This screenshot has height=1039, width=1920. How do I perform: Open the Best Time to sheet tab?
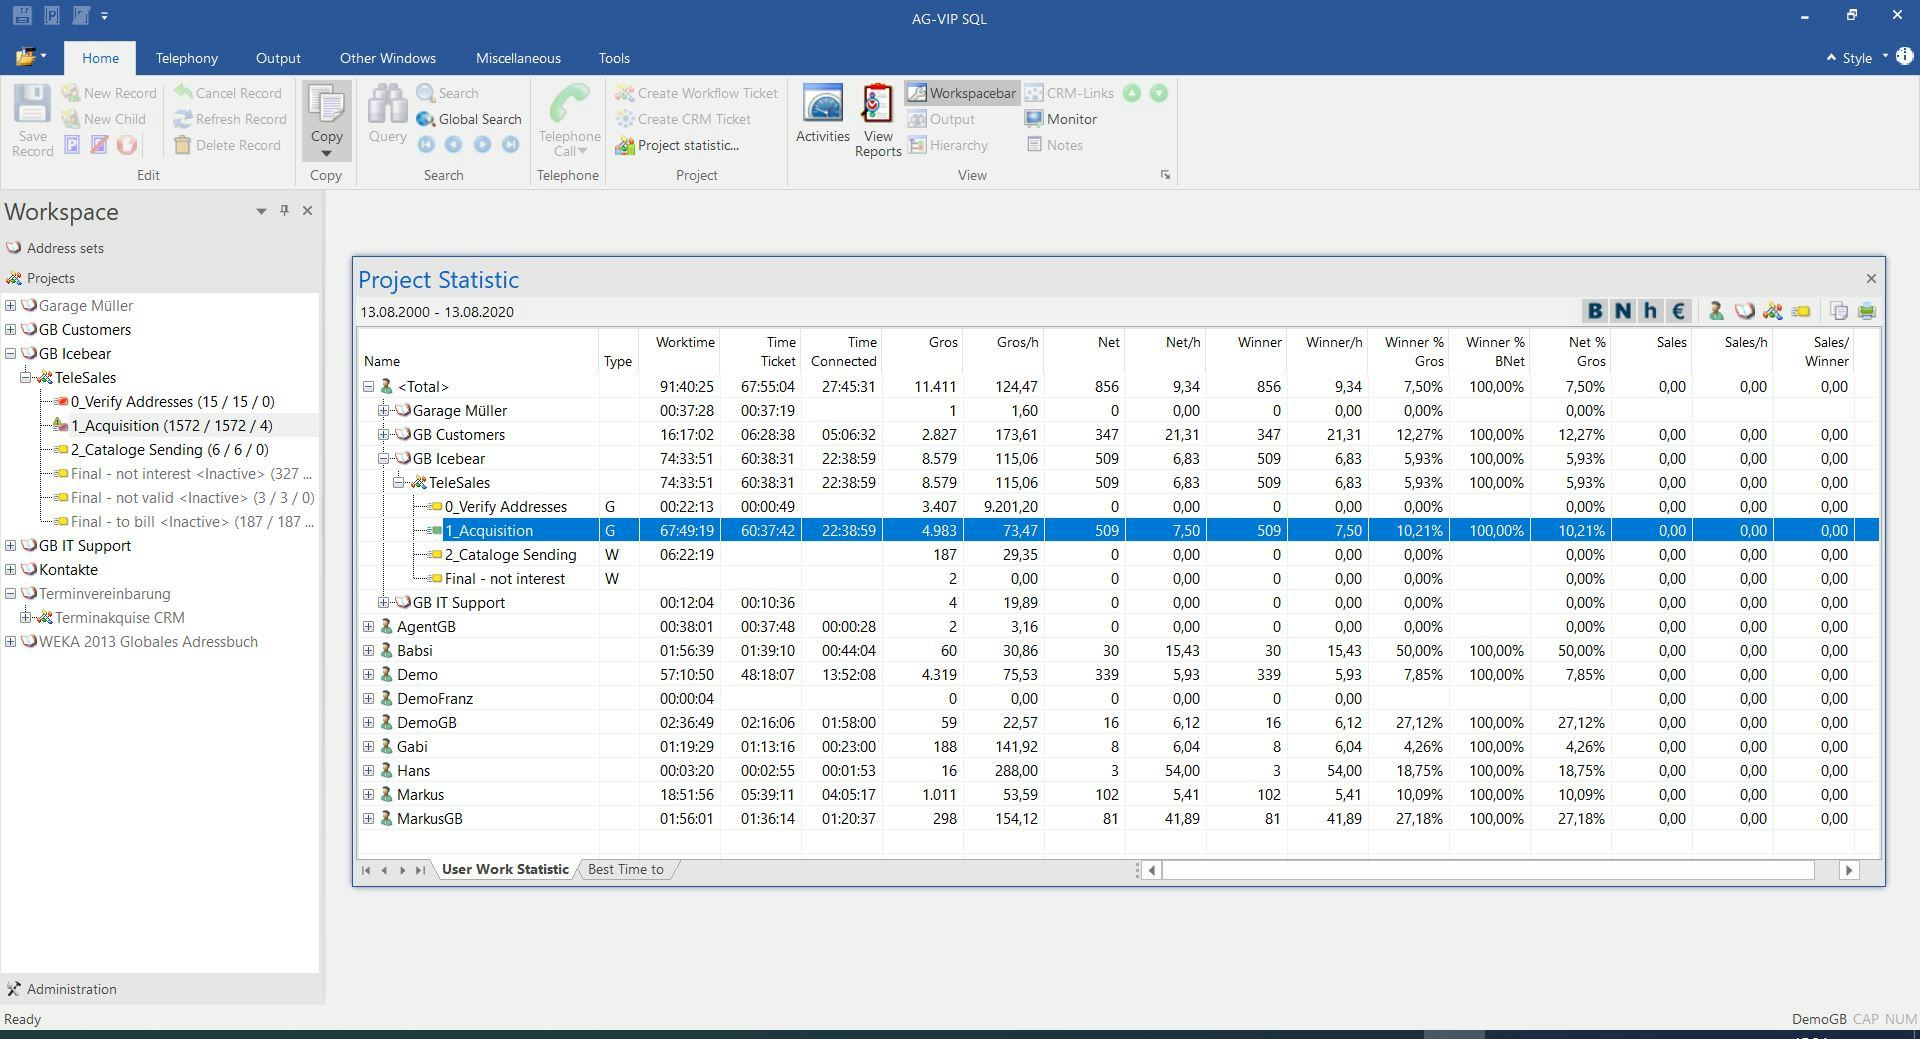pyautogui.click(x=625, y=870)
